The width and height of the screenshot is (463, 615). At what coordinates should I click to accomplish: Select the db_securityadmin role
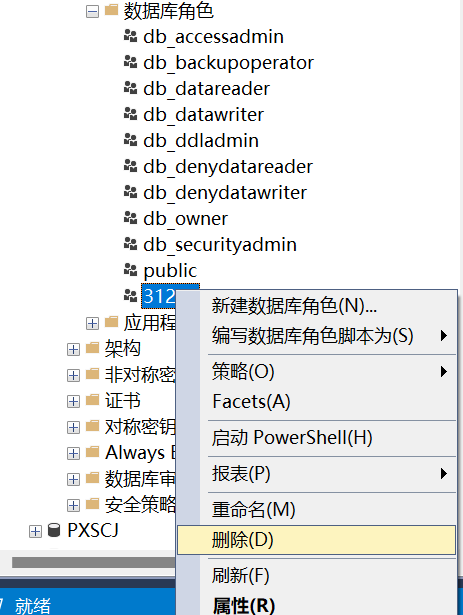(x=220, y=245)
